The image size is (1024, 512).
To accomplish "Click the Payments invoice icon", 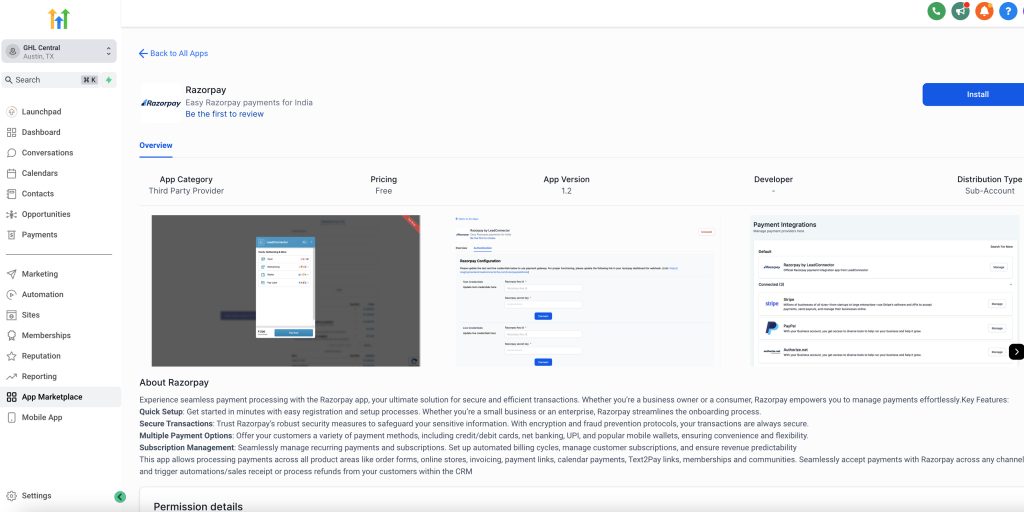I will click(x=11, y=234).
